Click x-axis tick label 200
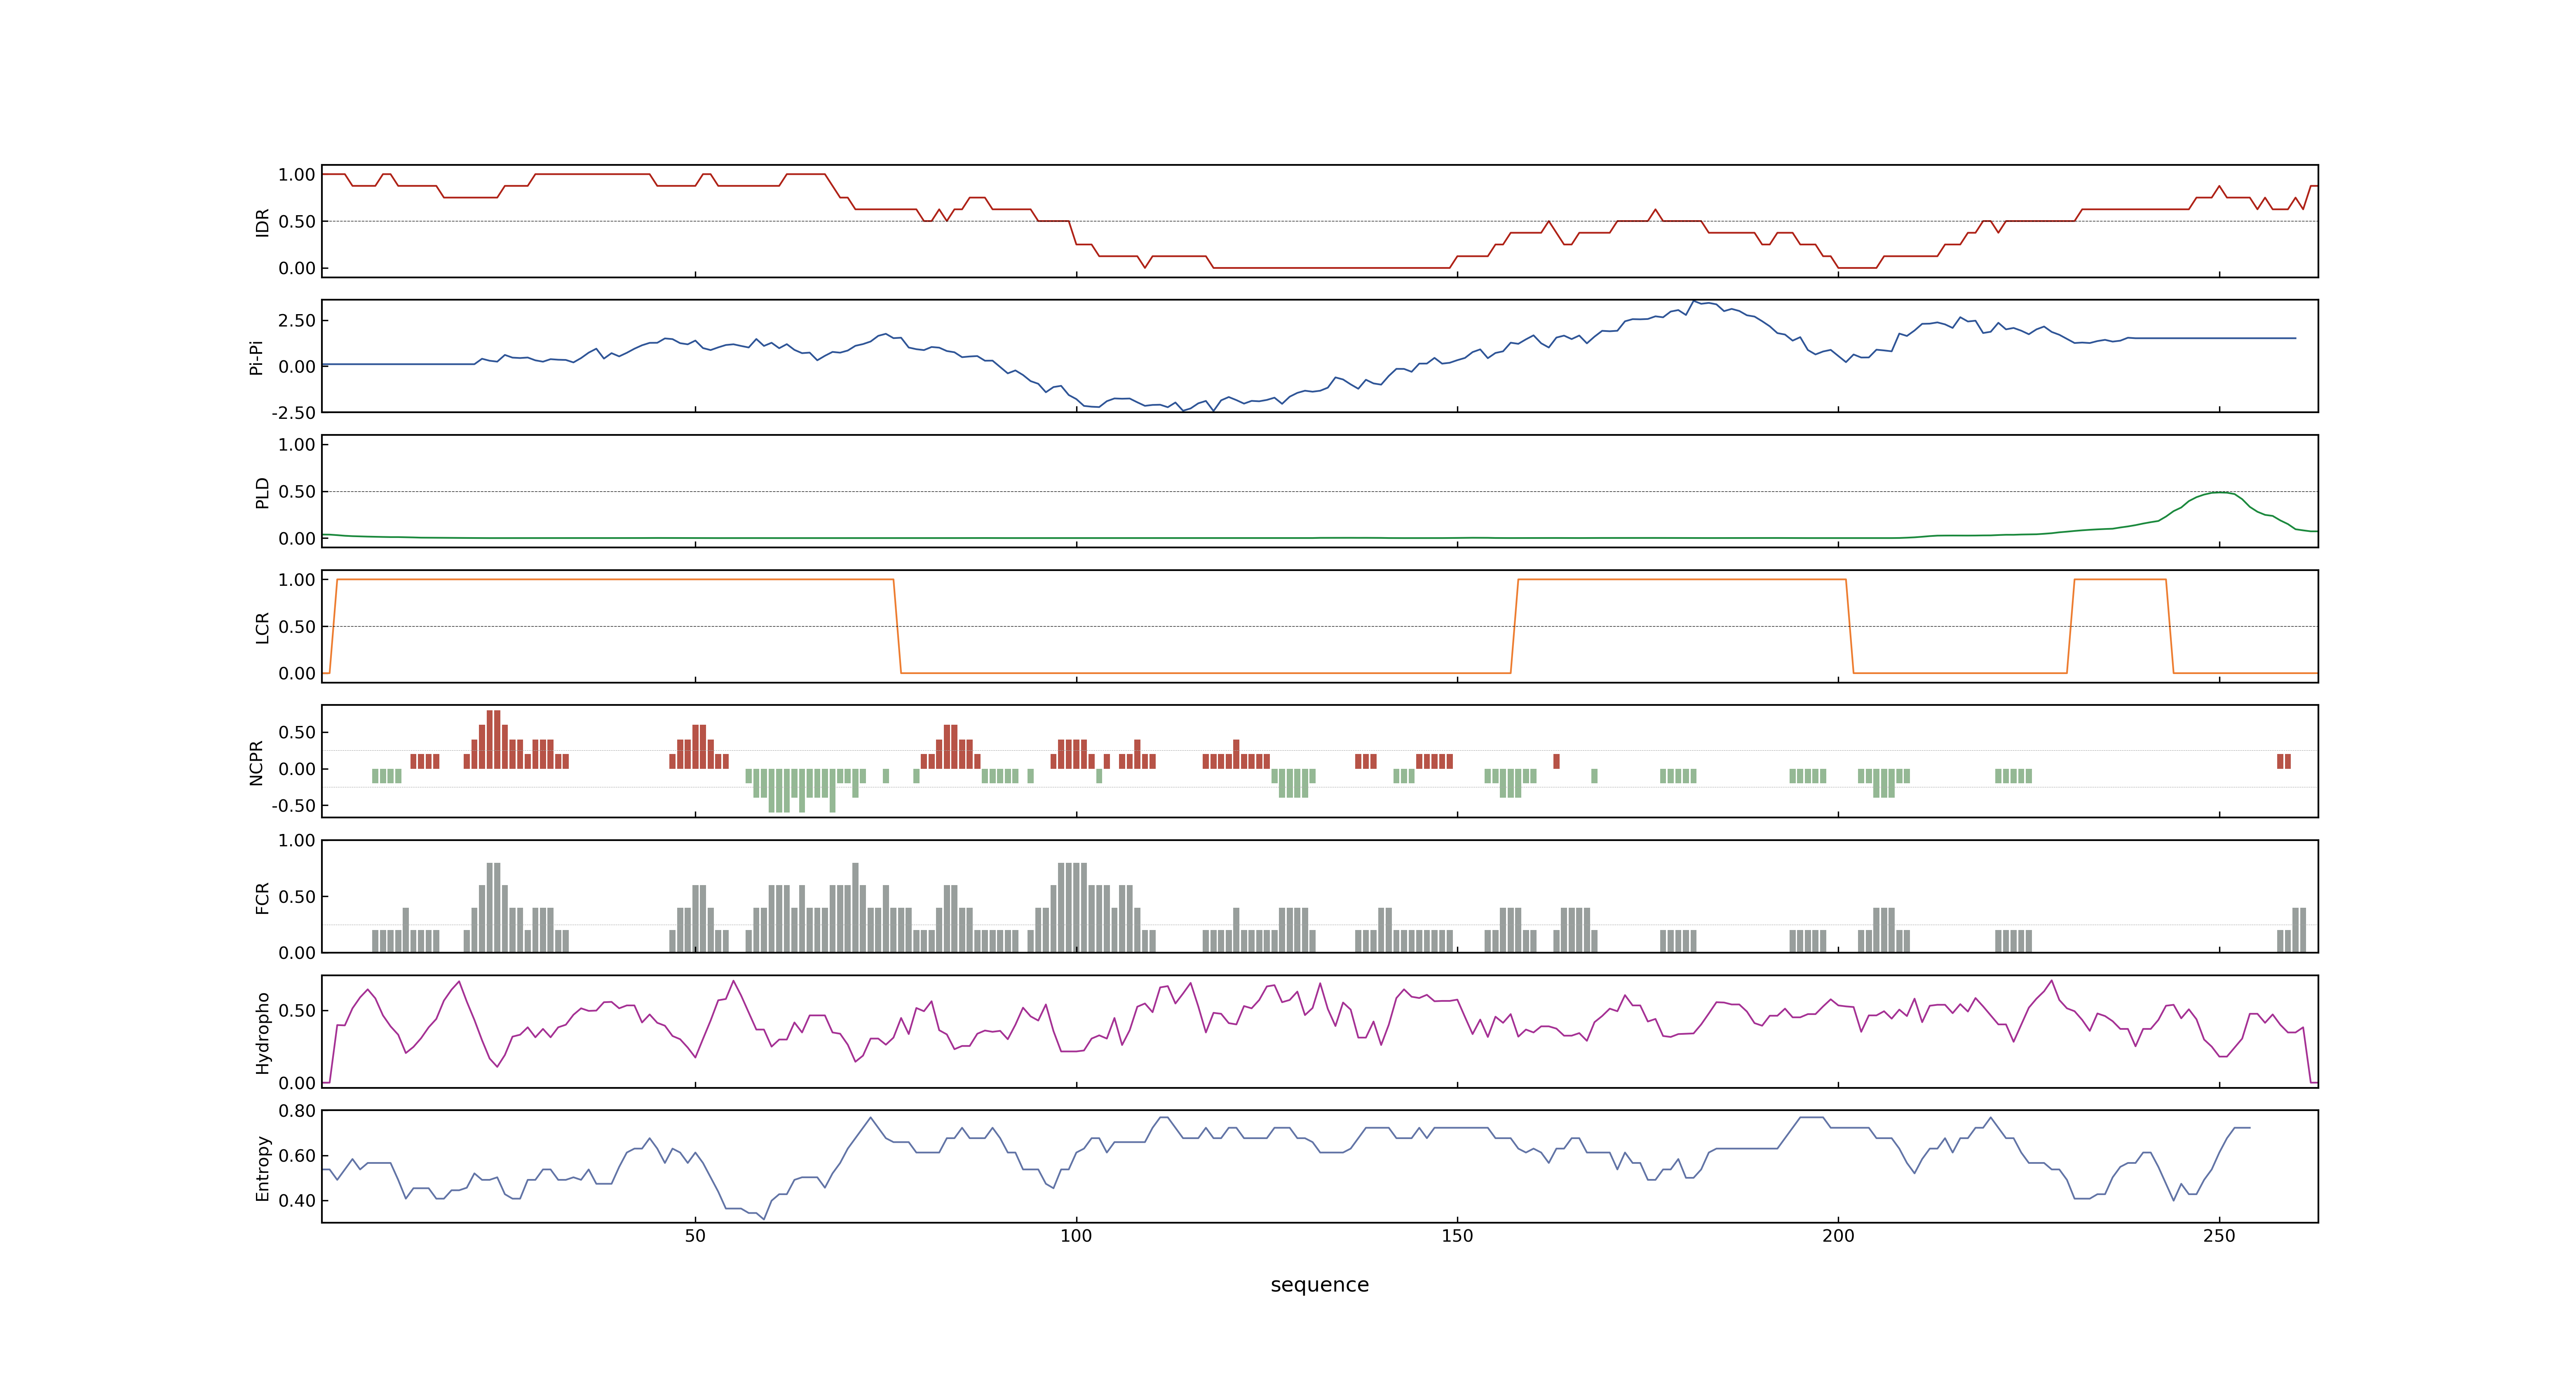 [1838, 1236]
